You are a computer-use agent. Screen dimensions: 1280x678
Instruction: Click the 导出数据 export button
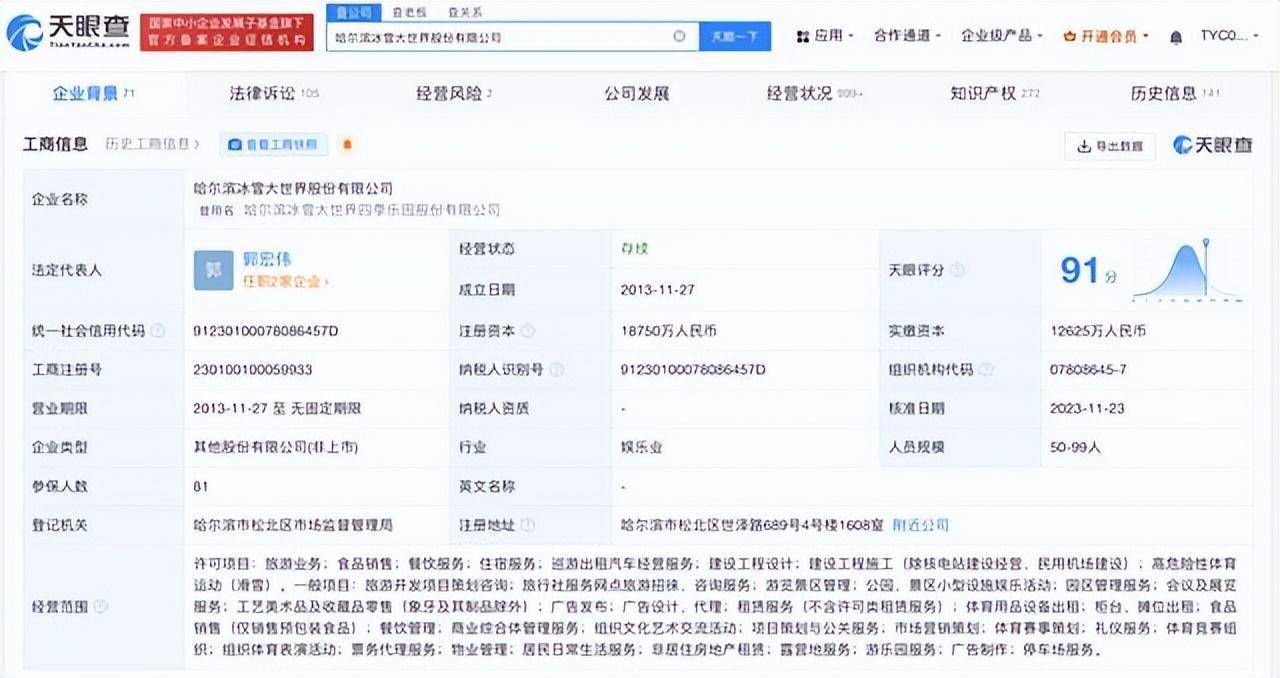(x=1110, y=146)
